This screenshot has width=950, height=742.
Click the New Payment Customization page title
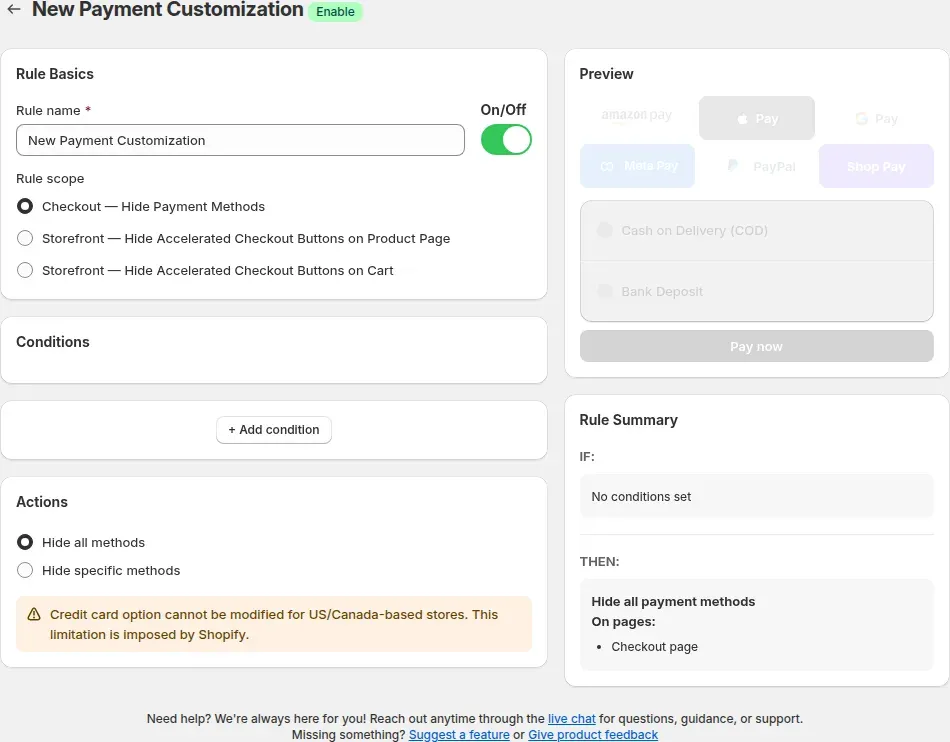pyautogui.click(x=168, y=9)
